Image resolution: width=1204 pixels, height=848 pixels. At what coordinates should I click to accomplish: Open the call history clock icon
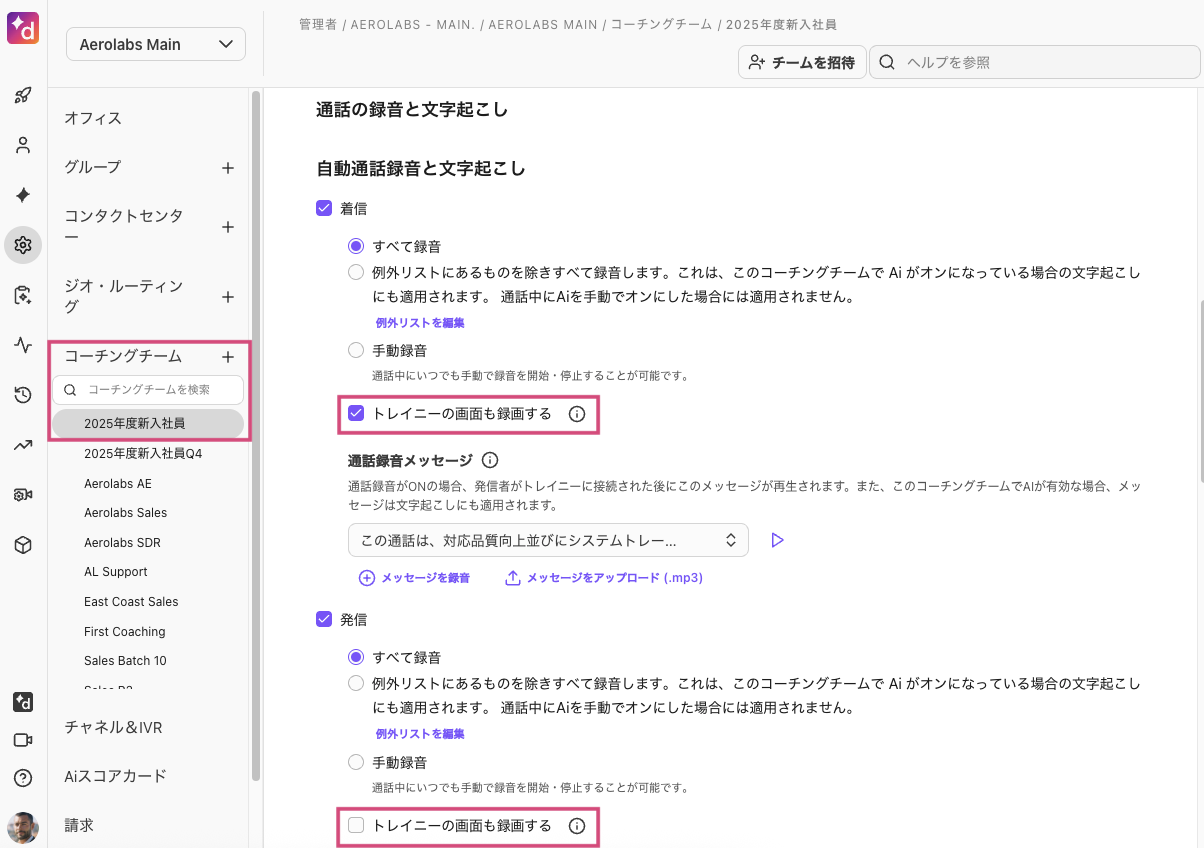coord(23,395)
